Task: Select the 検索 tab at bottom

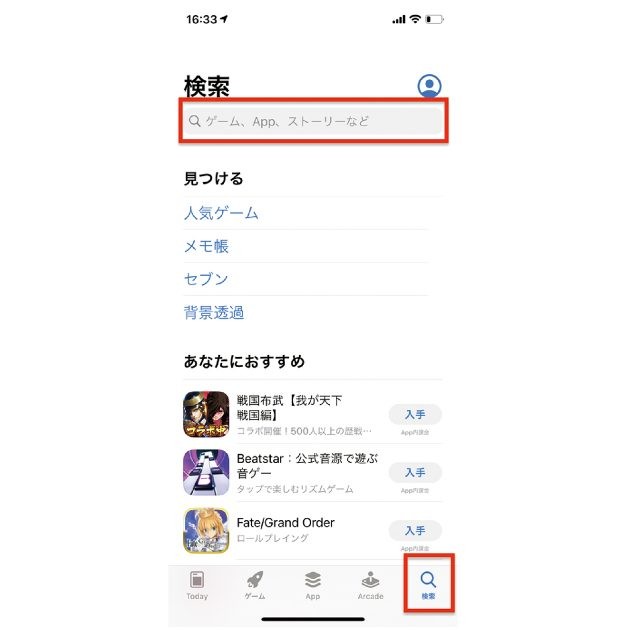Action: pyautogui.click(x=428, y=585)
